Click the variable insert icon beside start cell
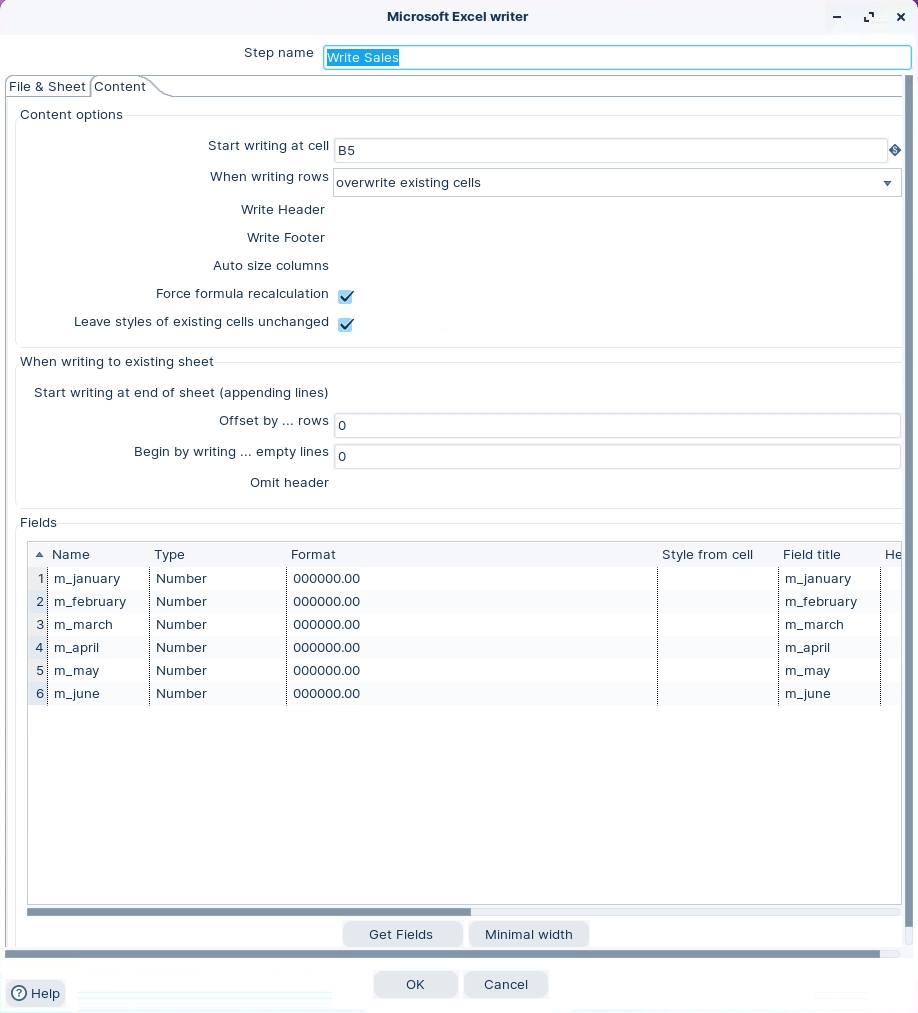 coord(894,150)
